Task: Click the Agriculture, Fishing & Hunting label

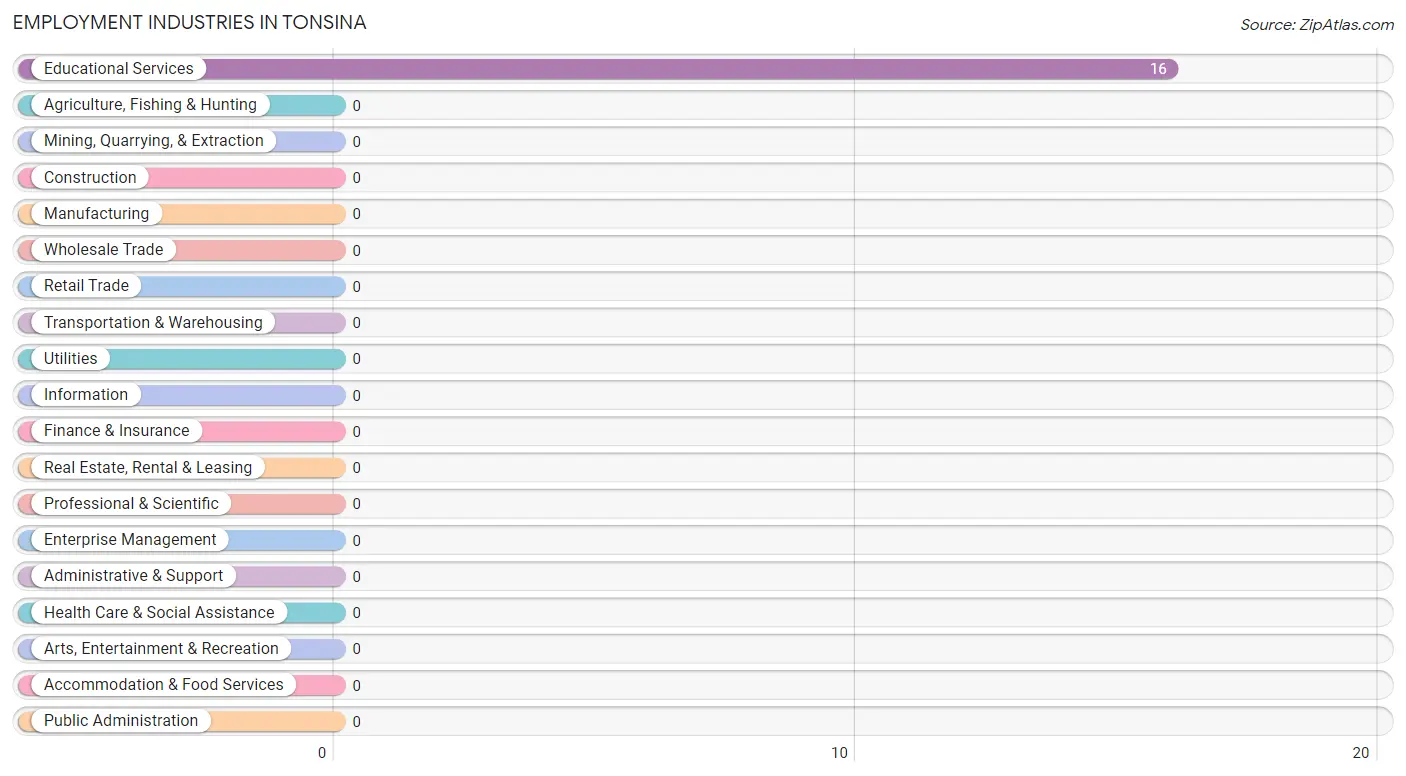Action: (x=150, y=105)
